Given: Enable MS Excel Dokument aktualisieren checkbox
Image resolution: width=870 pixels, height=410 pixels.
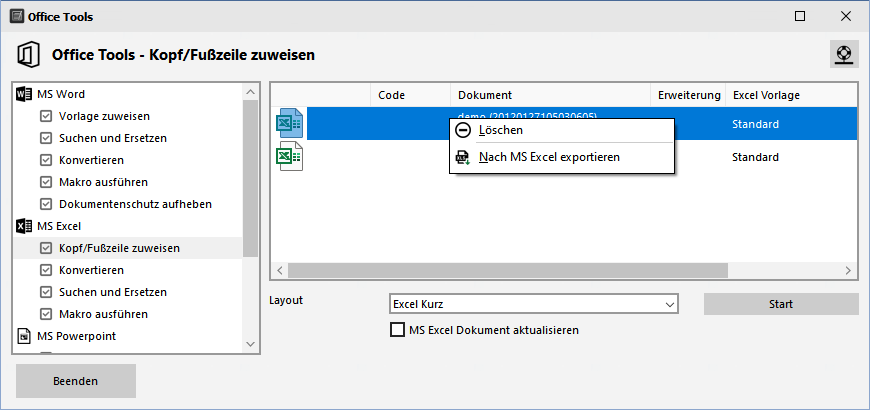Looking at the screenshot, I should tap(397, 330).
